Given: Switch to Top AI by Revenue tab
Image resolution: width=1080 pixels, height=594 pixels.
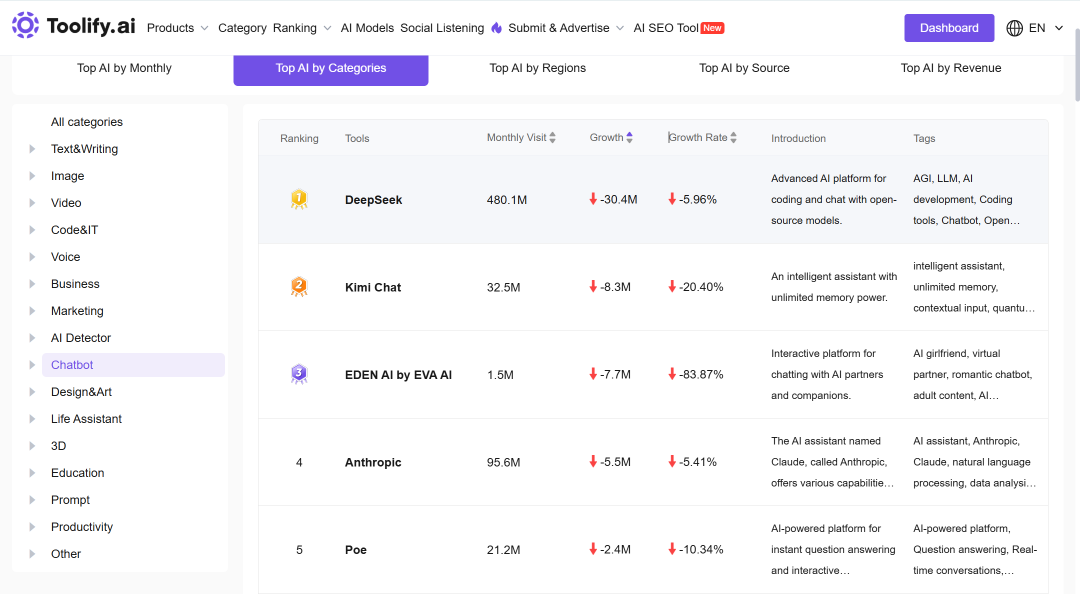Looking at the screenshot, I should point(951,68).
